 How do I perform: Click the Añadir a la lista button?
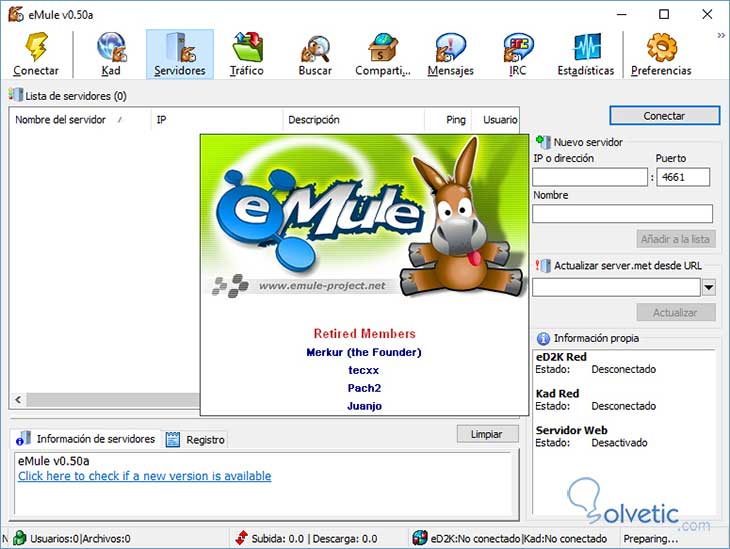[x=676, y=239]
